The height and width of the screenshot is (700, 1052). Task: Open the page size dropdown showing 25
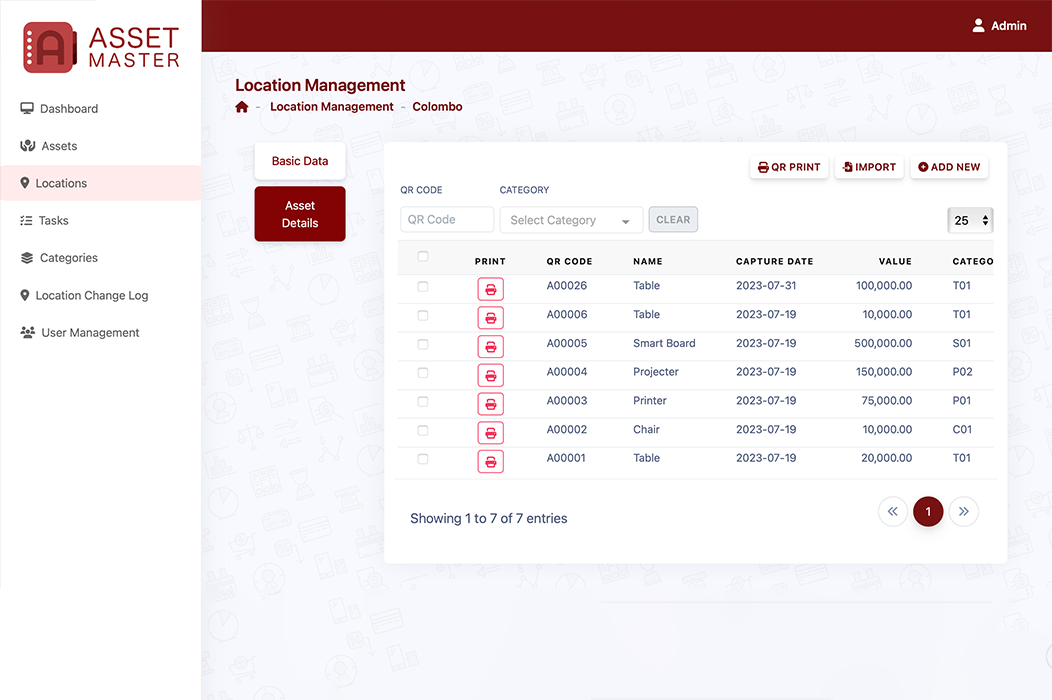pos(969,220)
